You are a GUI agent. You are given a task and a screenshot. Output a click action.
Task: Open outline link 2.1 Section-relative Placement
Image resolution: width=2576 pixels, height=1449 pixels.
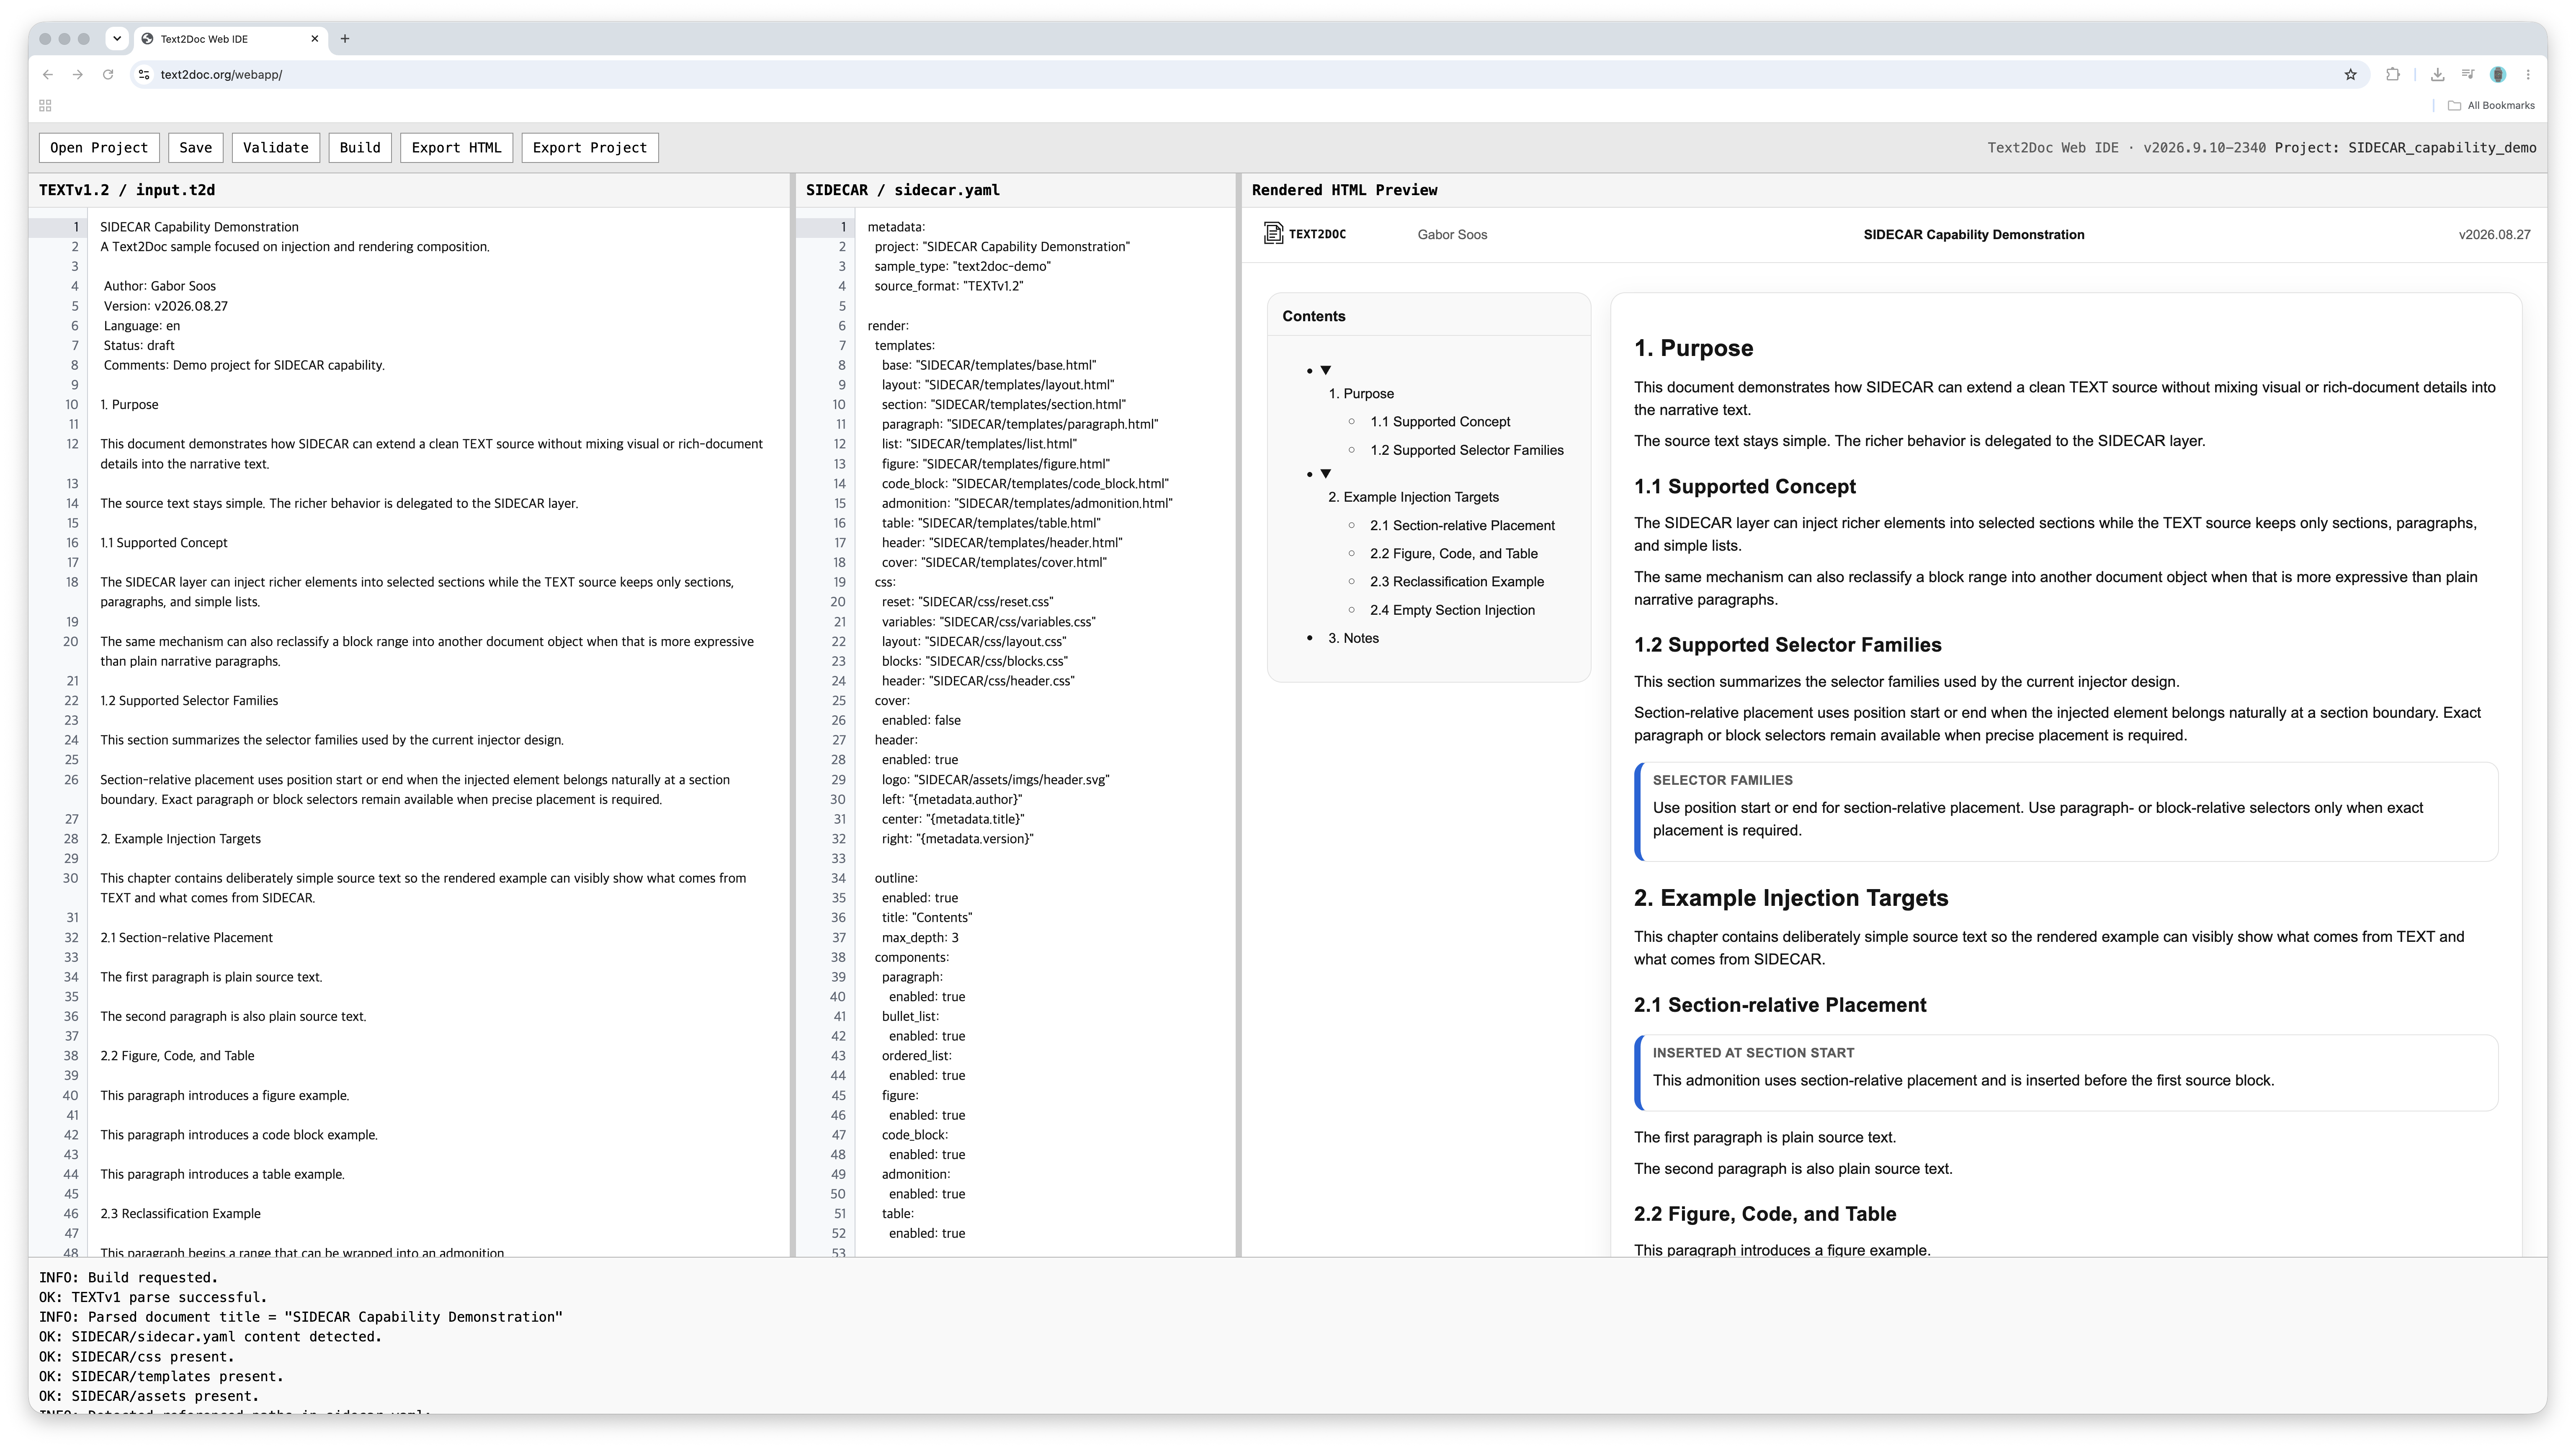pyautogui.click(x=1462, y=525)
